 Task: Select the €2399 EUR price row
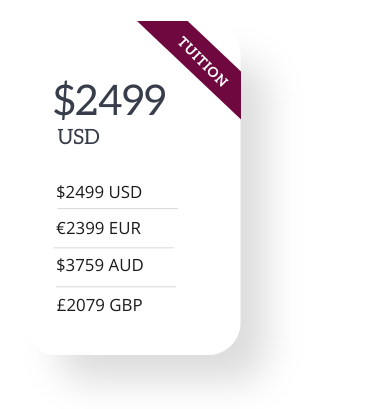(x=98, y=229)
